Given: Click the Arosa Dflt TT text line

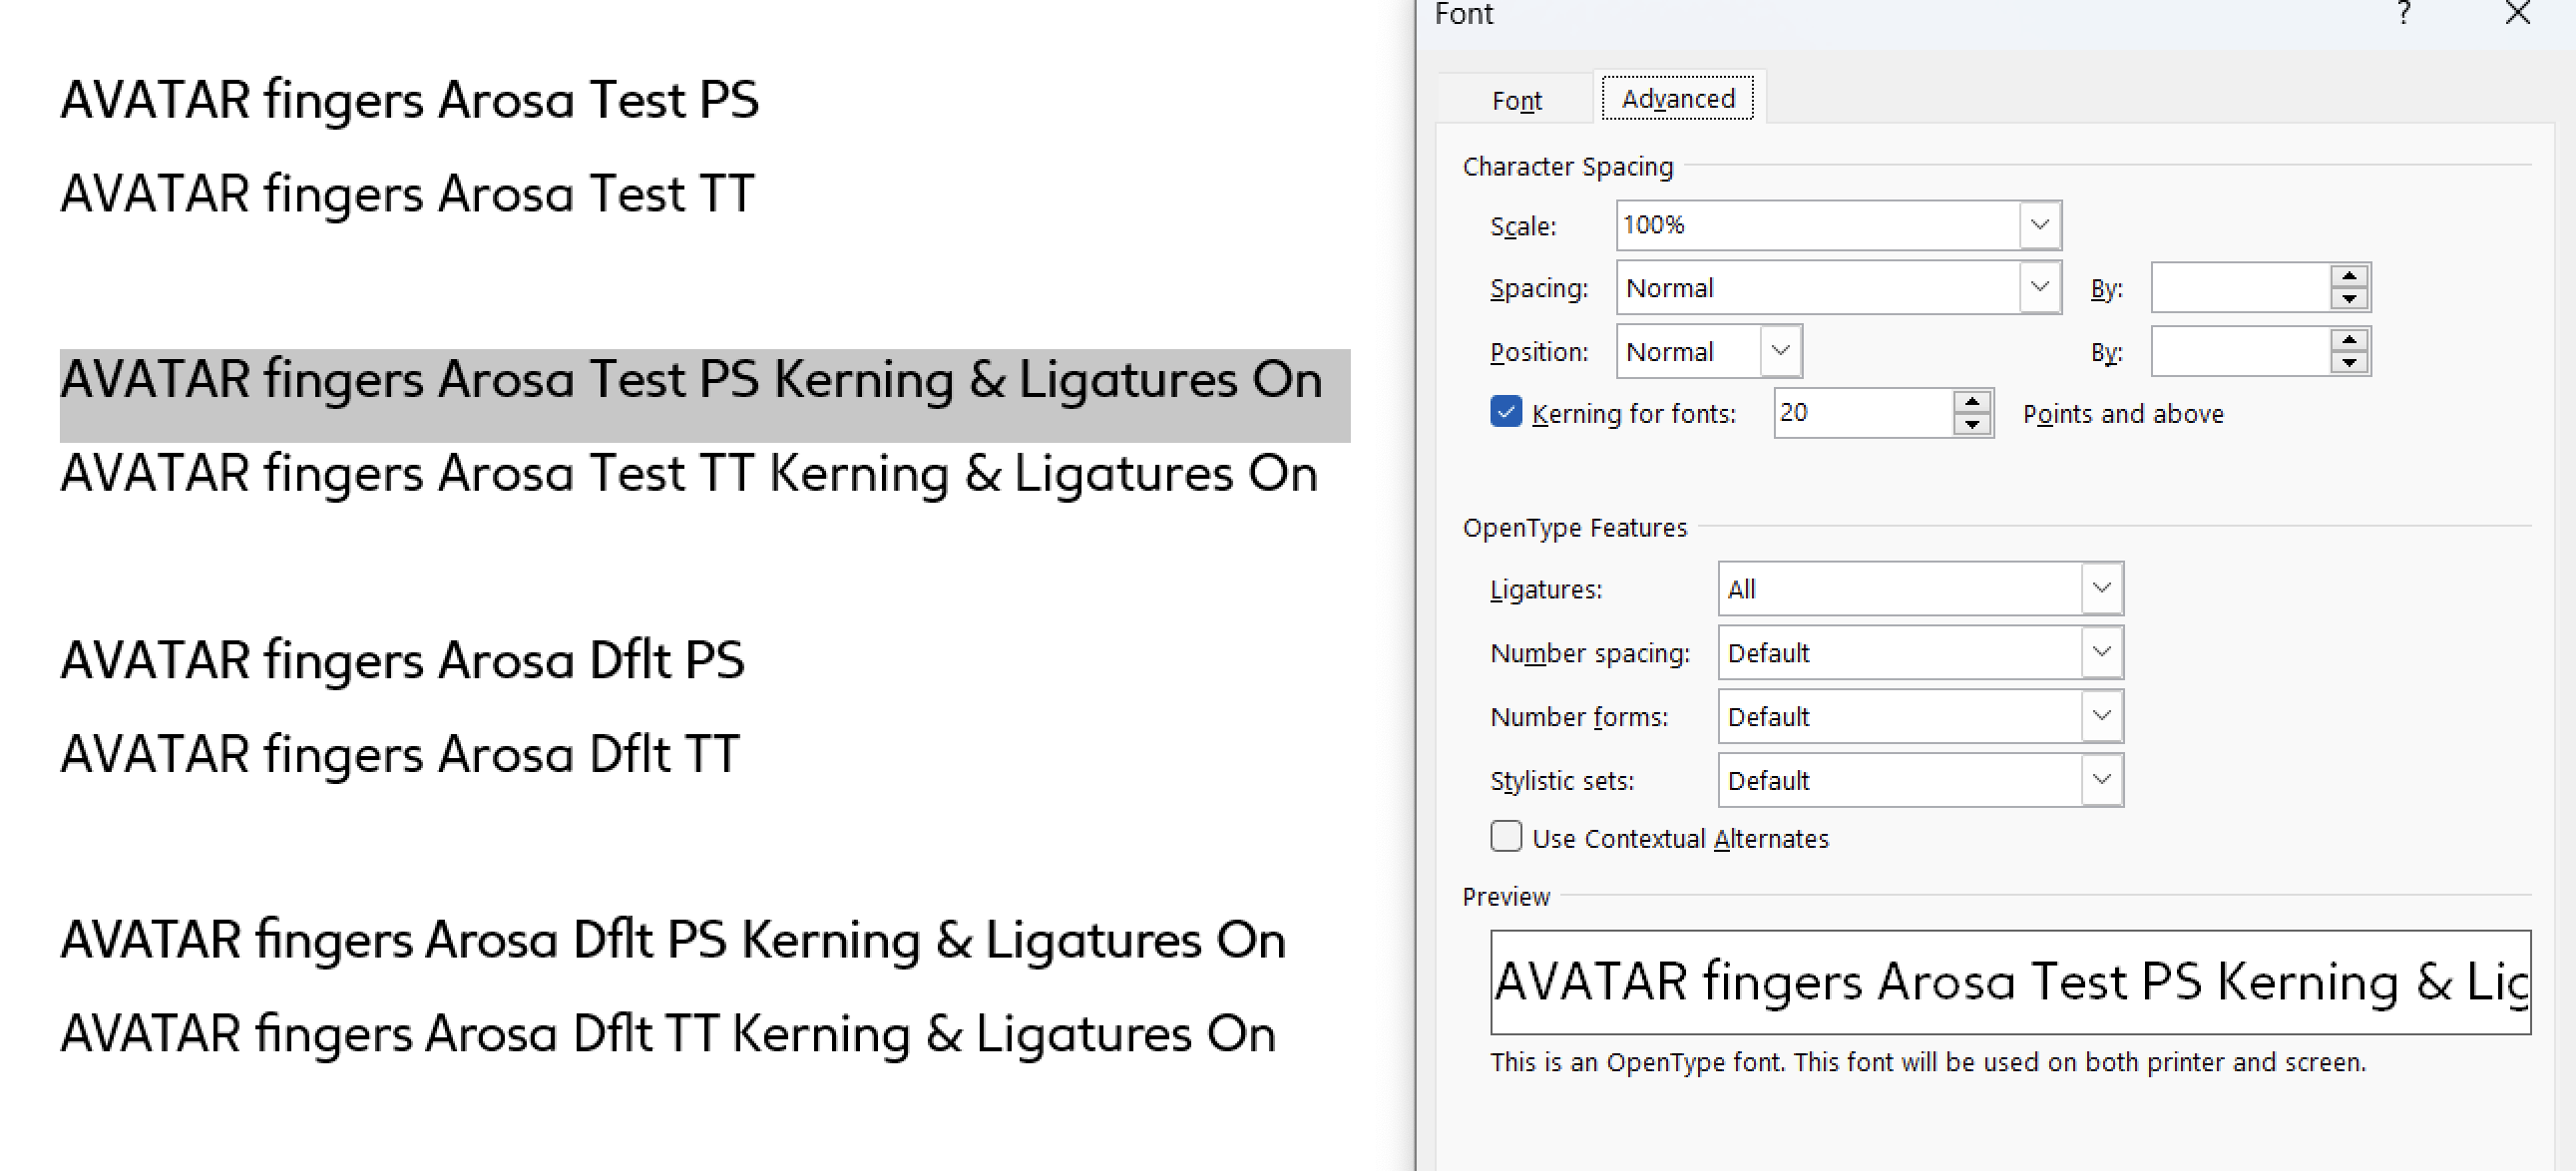Looking at the screenshot, I should click(400, 754).
